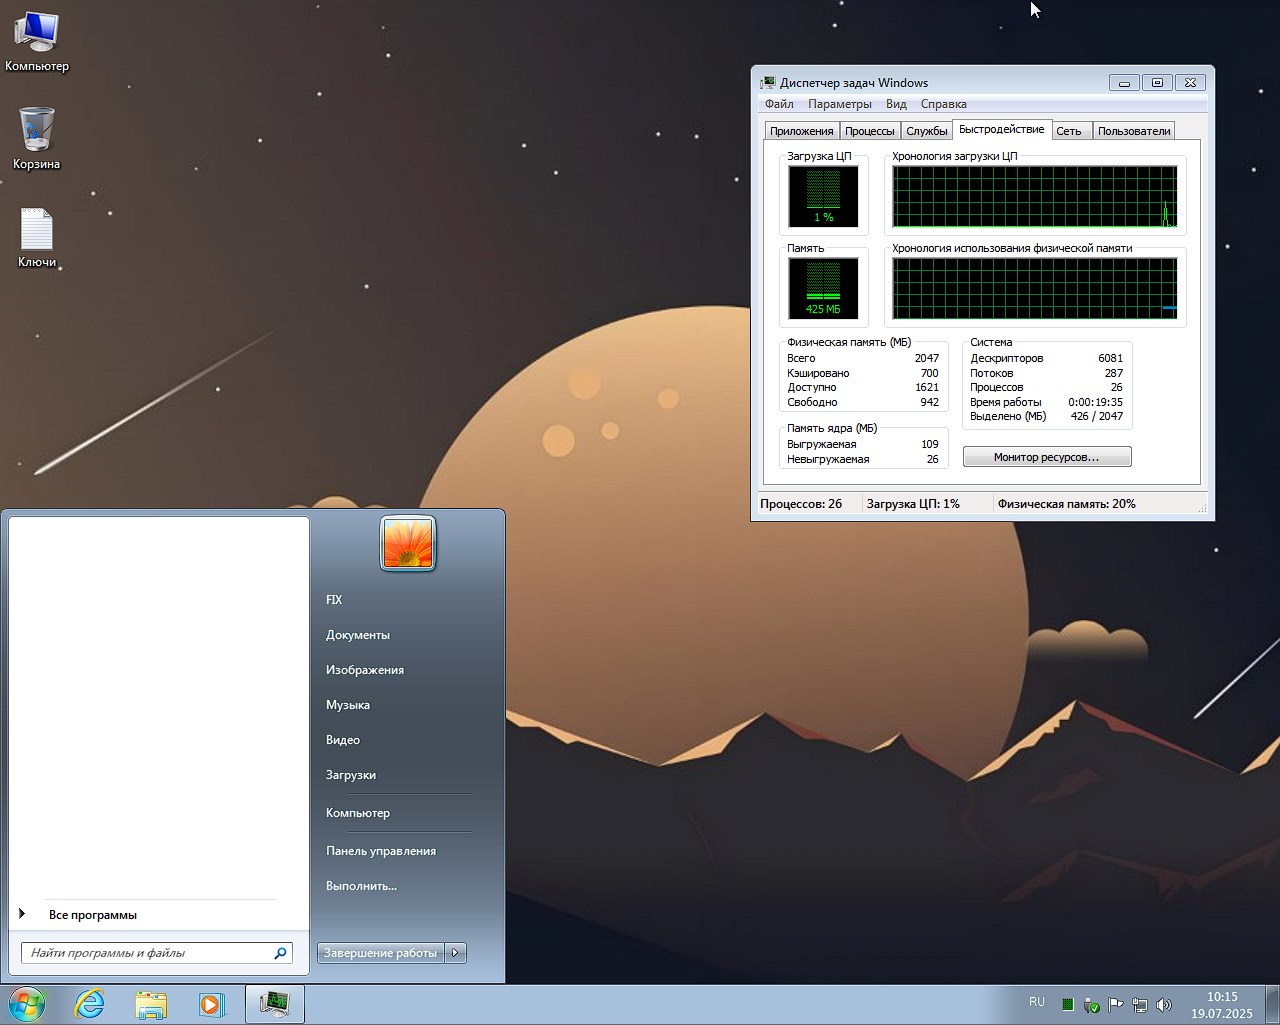This screenshot has width=1280, height=1025.
Task: Open Internet Explorer from the taskbar
Action: coord(90,1004)
